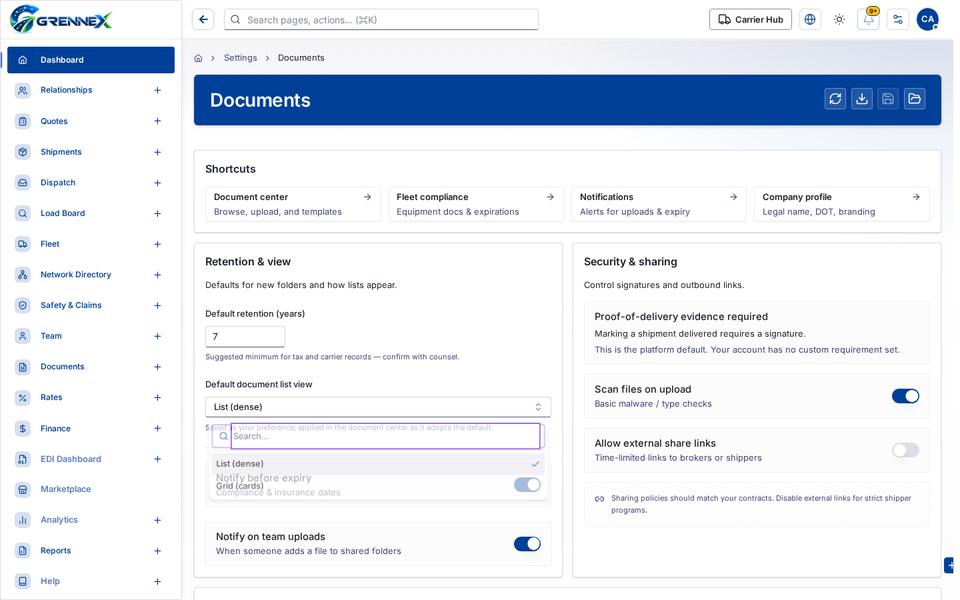
Task: Click download icon in Documents banner
Action: (861, 99)
